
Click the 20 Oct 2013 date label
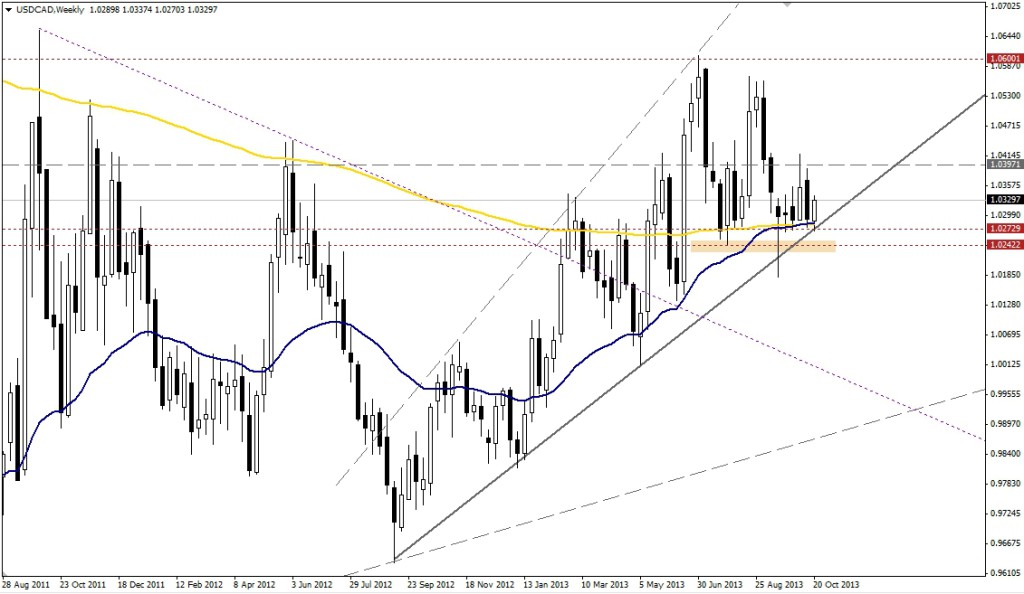tap(836, 584)
